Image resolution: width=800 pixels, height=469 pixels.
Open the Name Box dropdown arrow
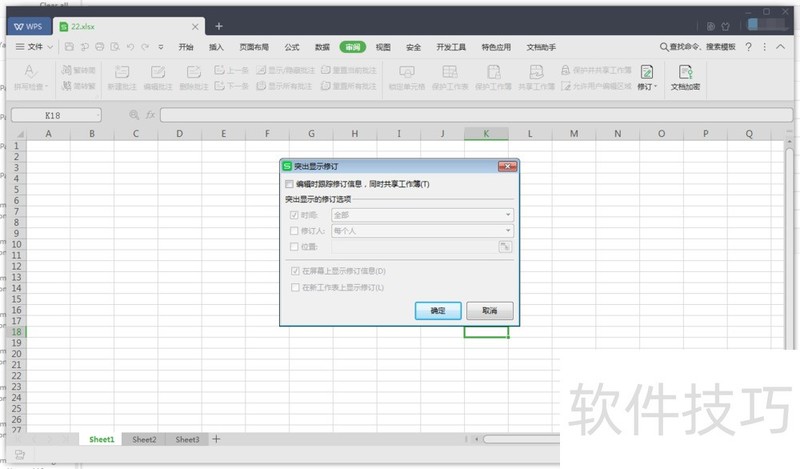pos(97,115)
